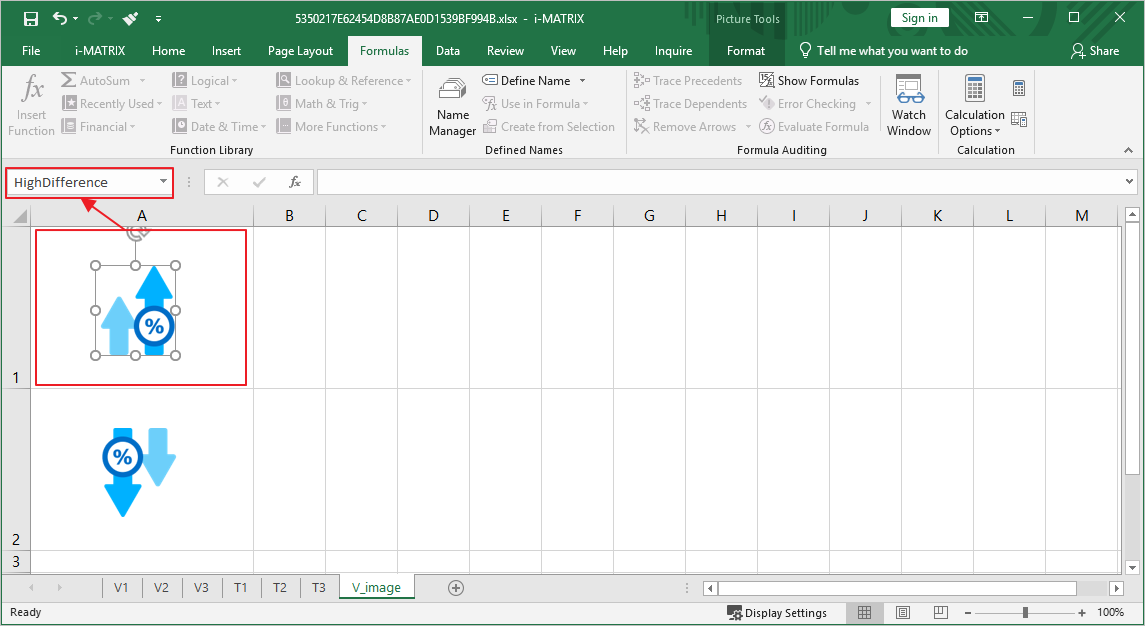Switch to Page Layout view icon
This screenshot has height=626, width=1145.
903,613
